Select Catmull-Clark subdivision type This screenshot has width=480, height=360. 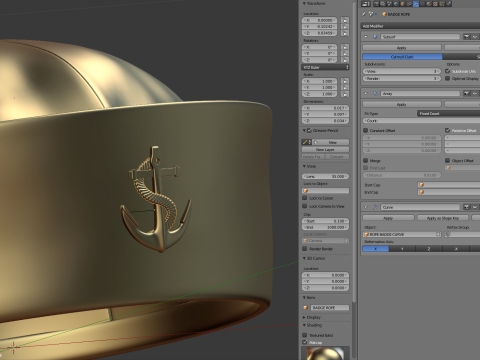tap(402, 57)
